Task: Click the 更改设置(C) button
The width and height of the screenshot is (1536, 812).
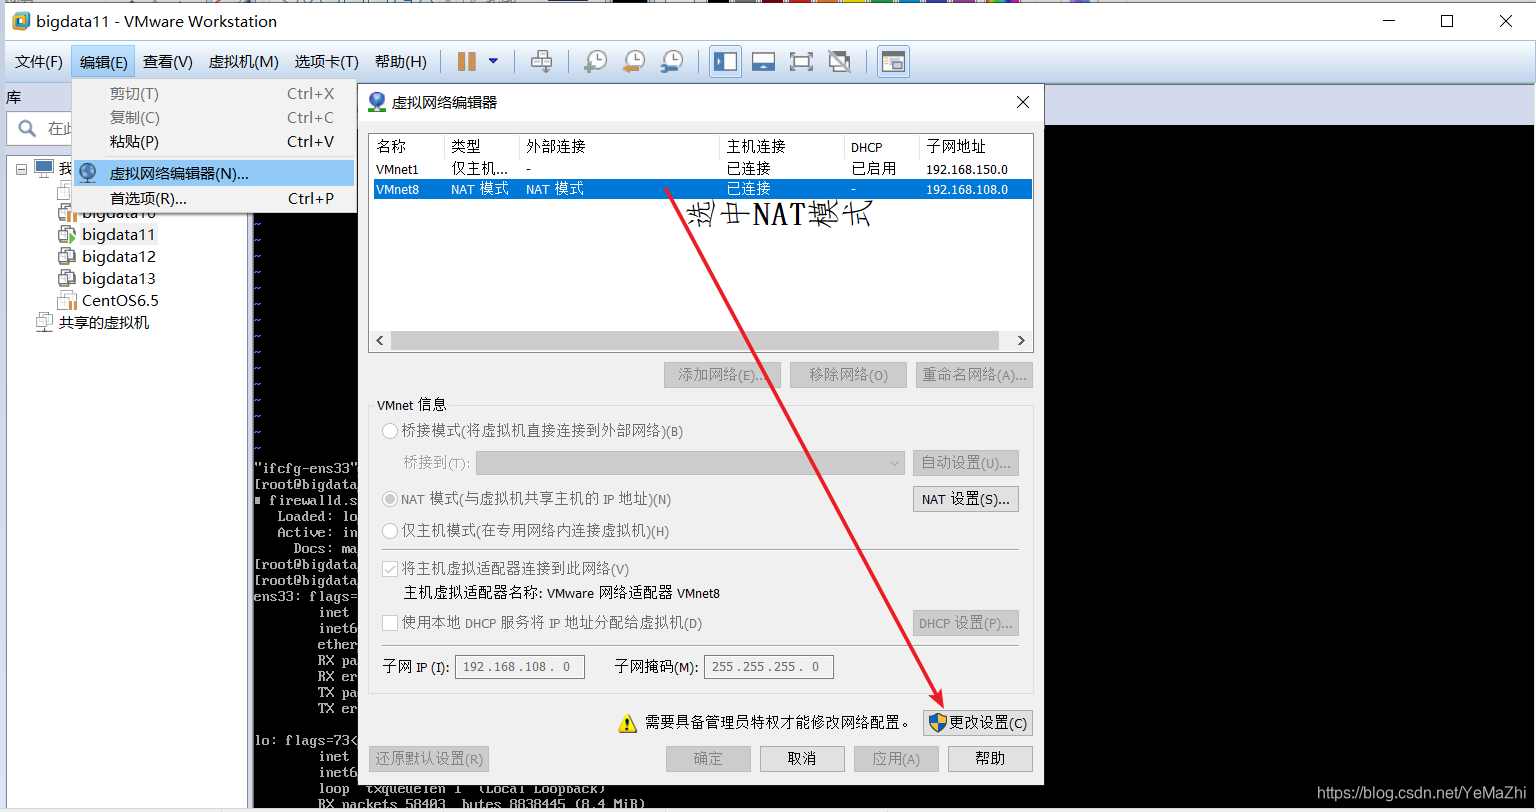Action: coord(977,723)
